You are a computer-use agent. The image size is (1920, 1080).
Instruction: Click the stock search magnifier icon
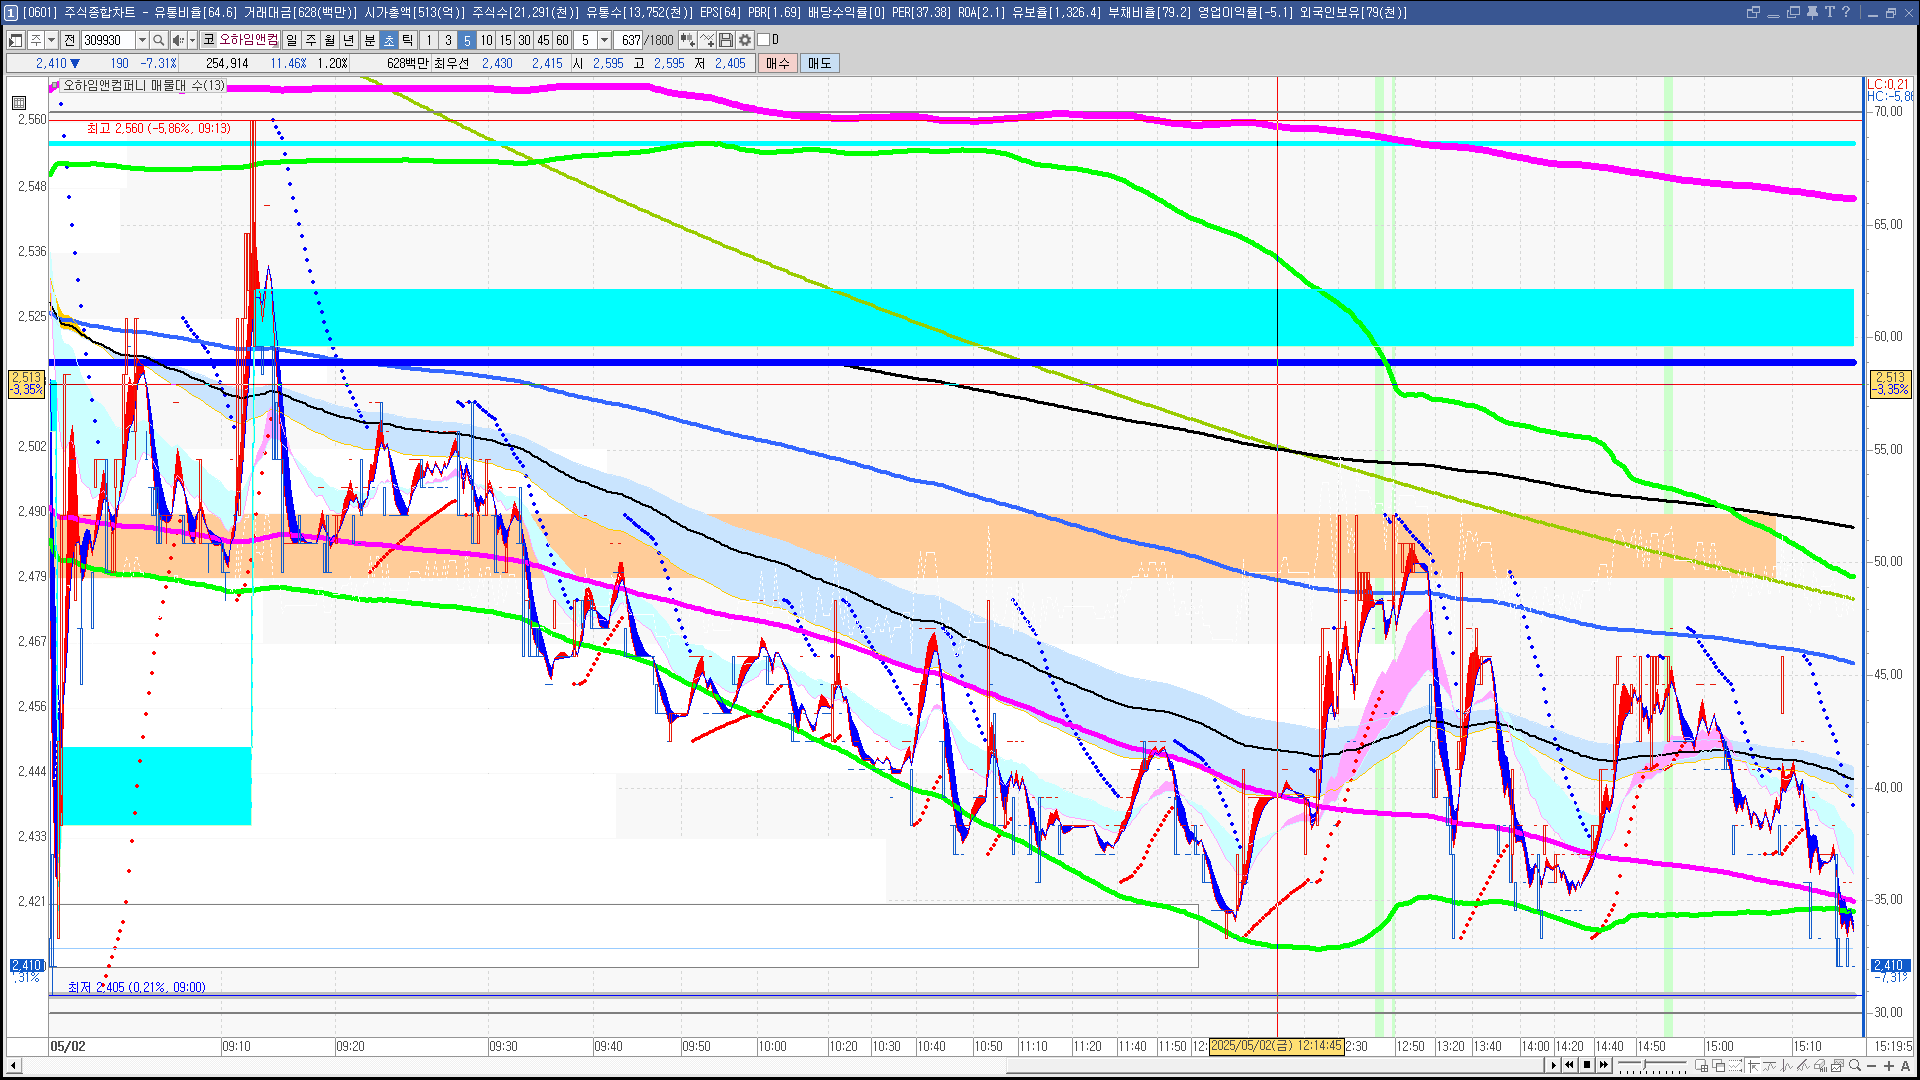[158, 40]
